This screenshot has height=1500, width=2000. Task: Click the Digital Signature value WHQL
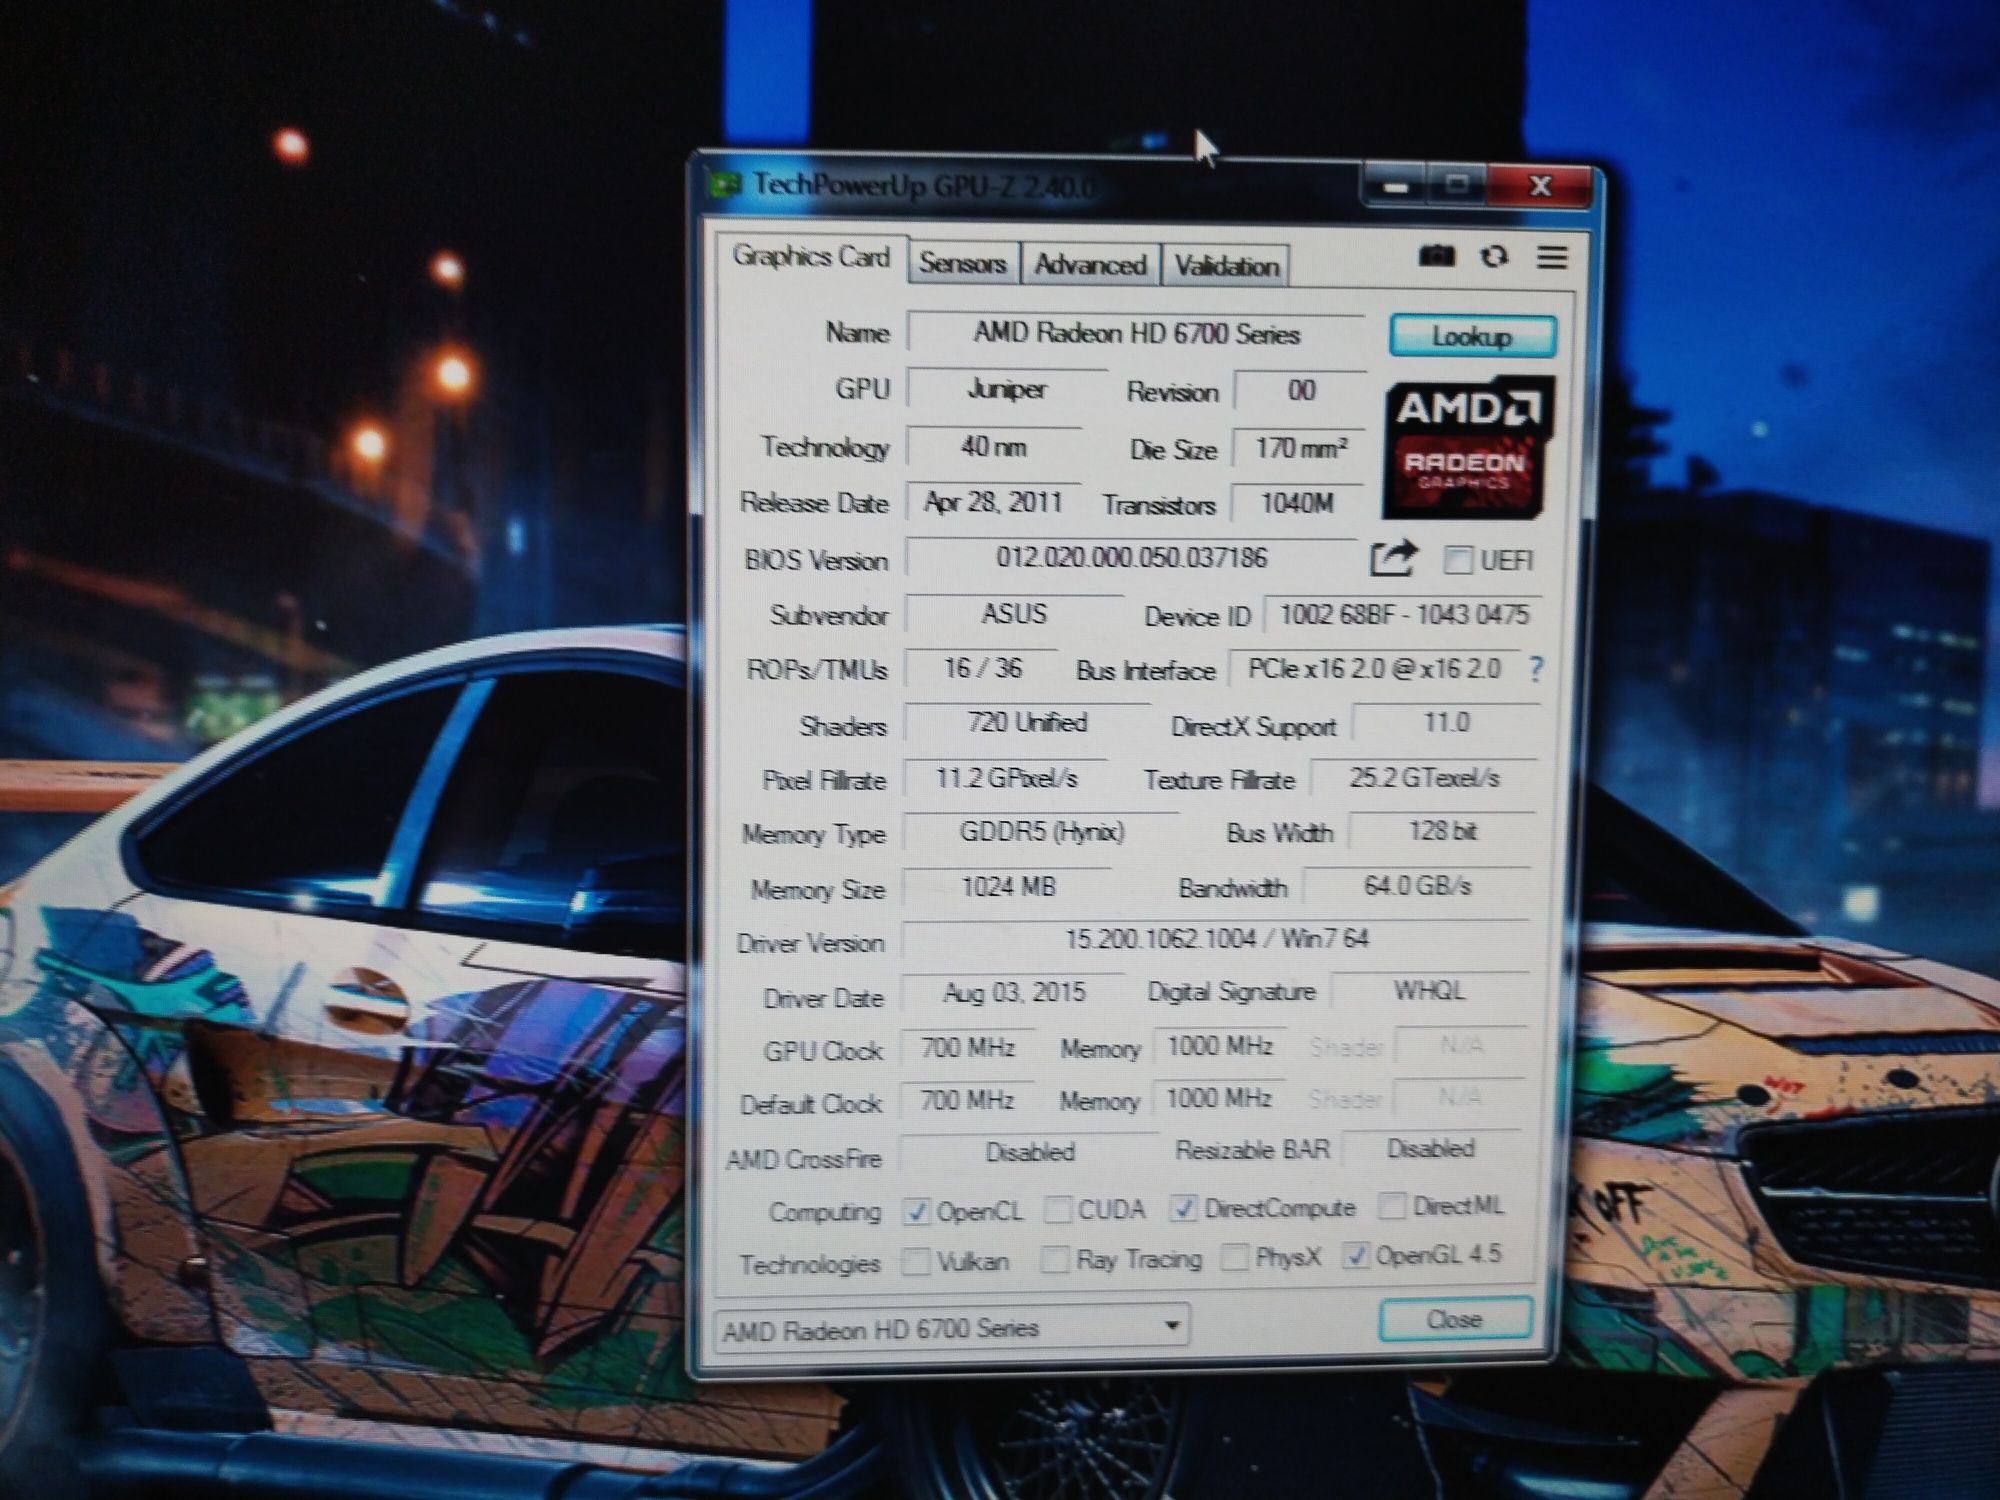pyautogui.click(x=1430, y=991)
